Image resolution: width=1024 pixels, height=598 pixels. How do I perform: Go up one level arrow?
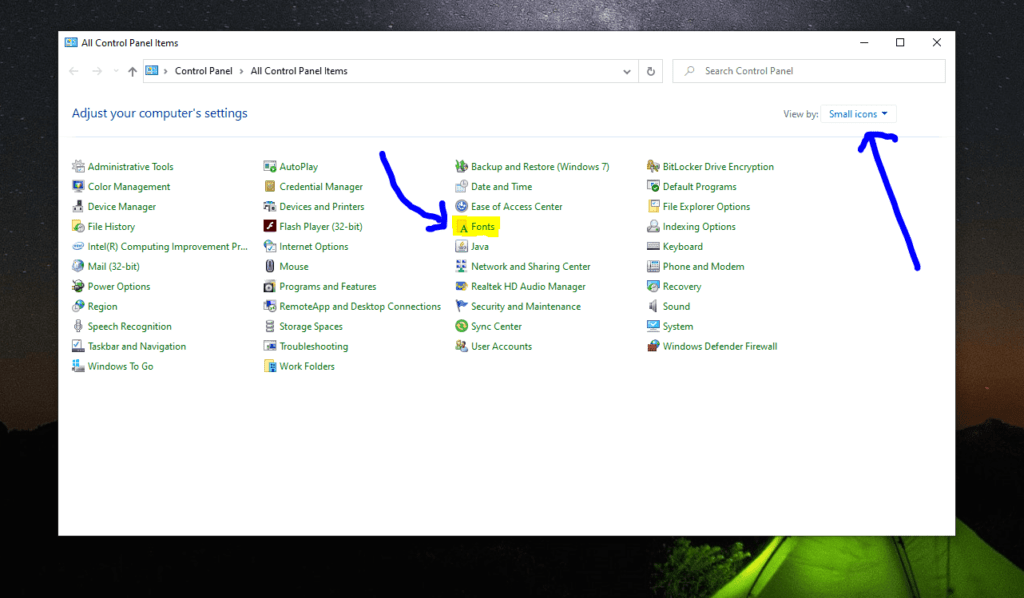[x=133, y=71]
